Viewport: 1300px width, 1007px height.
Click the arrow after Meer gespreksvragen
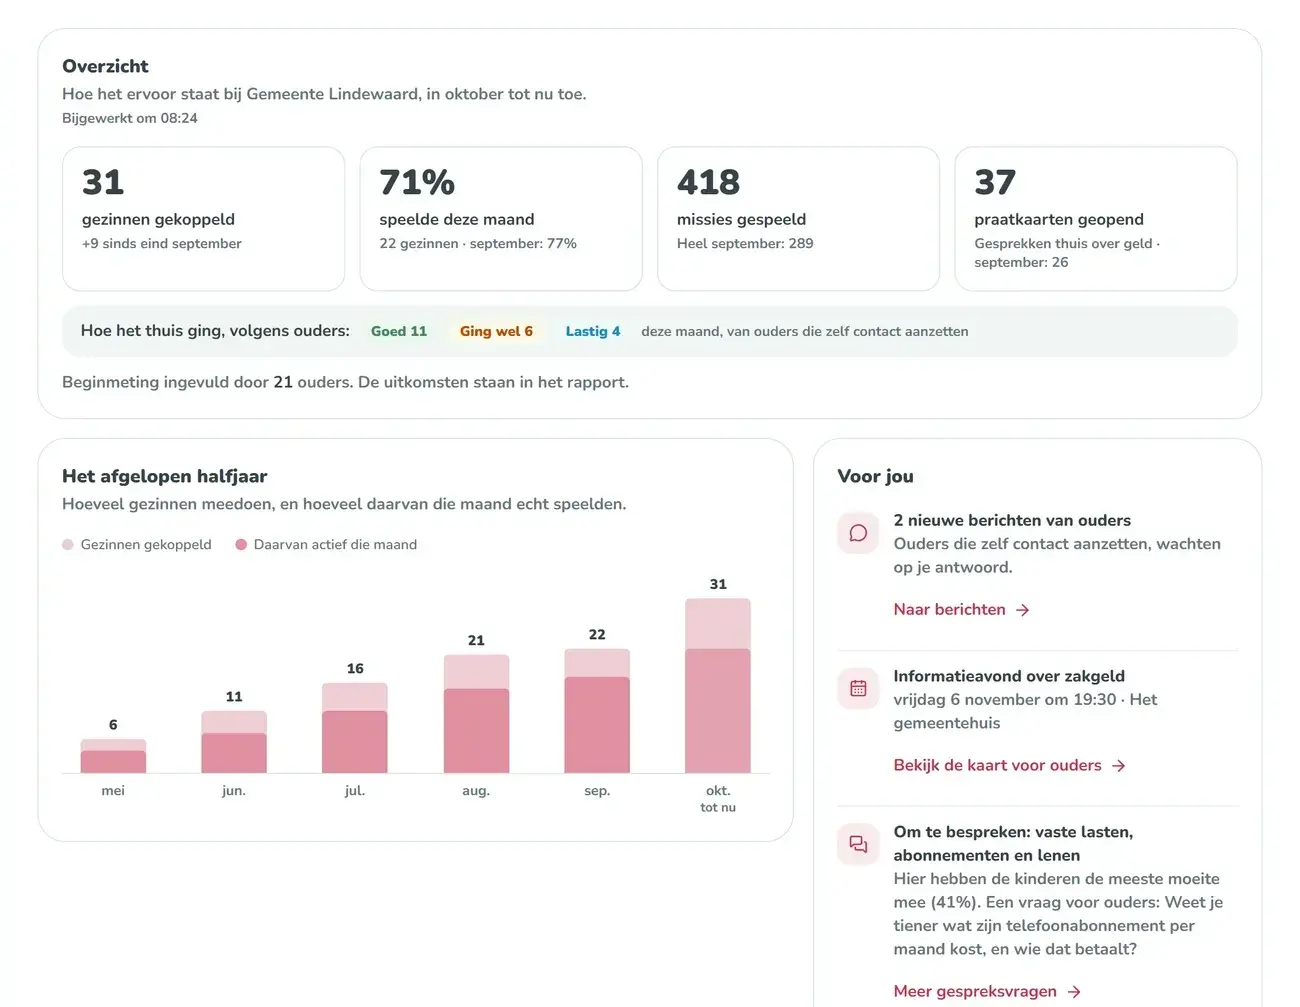[1073, 992]
